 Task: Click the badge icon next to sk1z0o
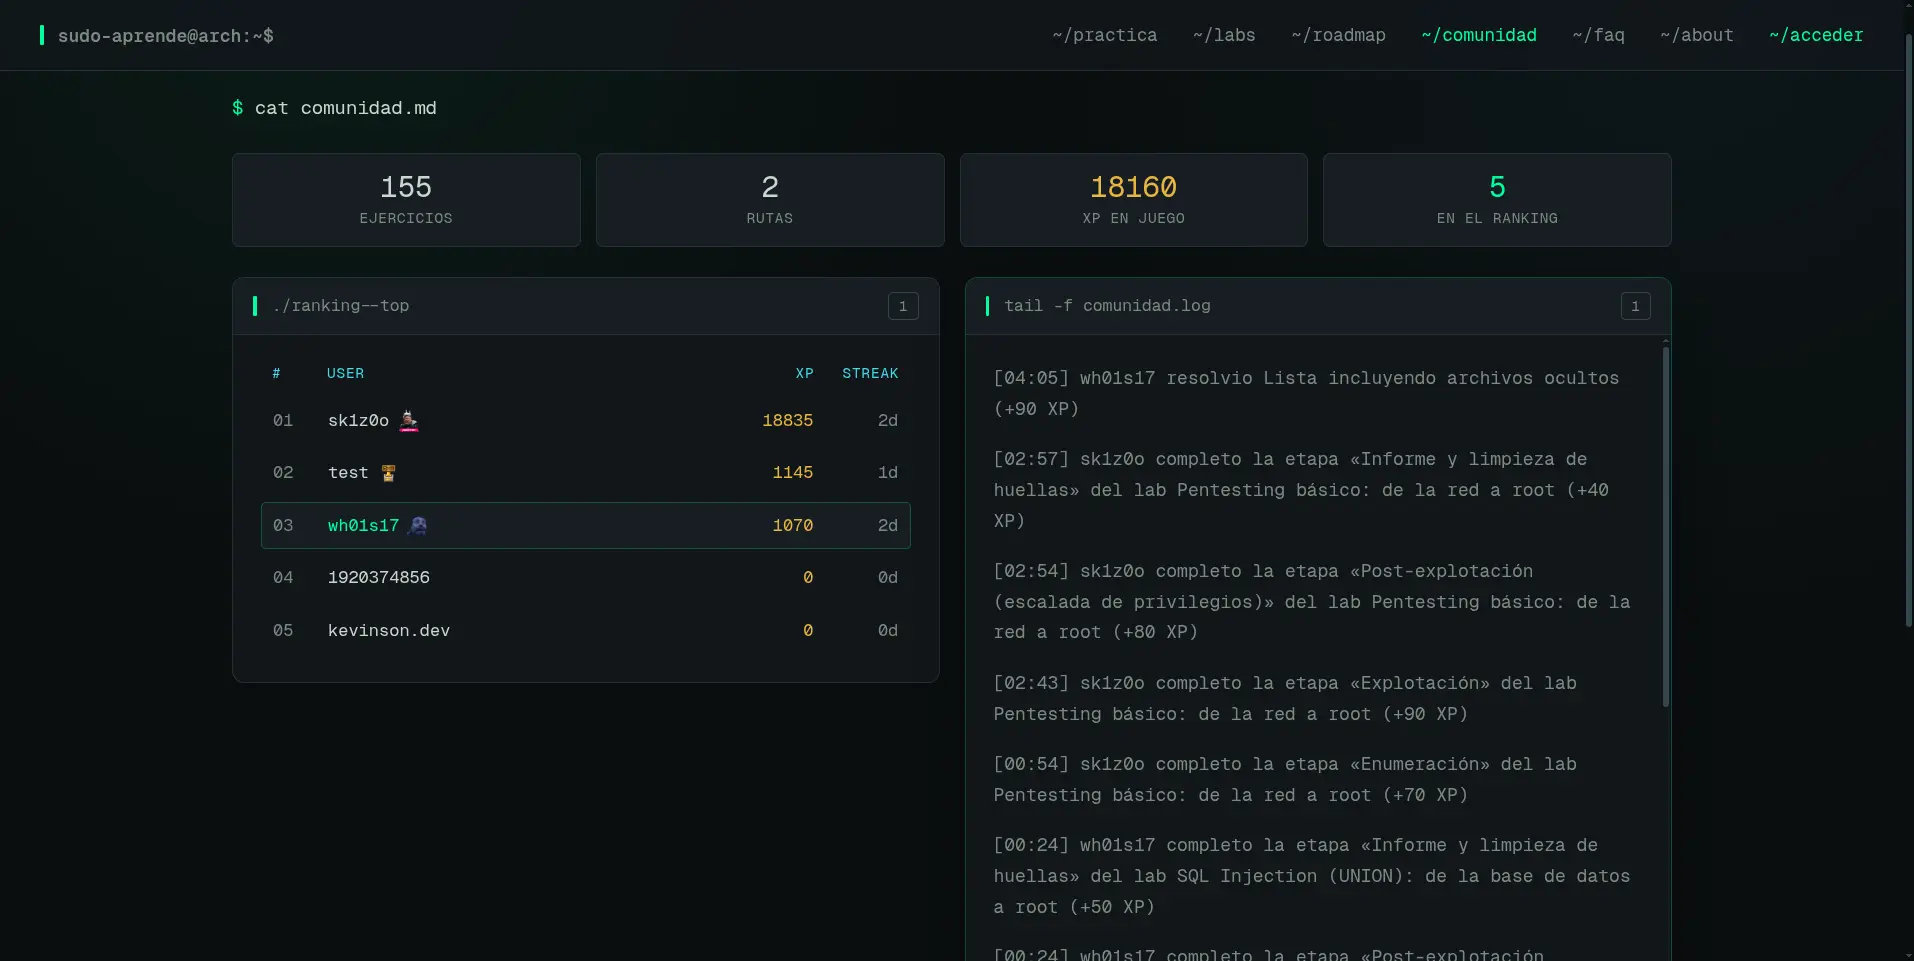[x=409, y=421]
